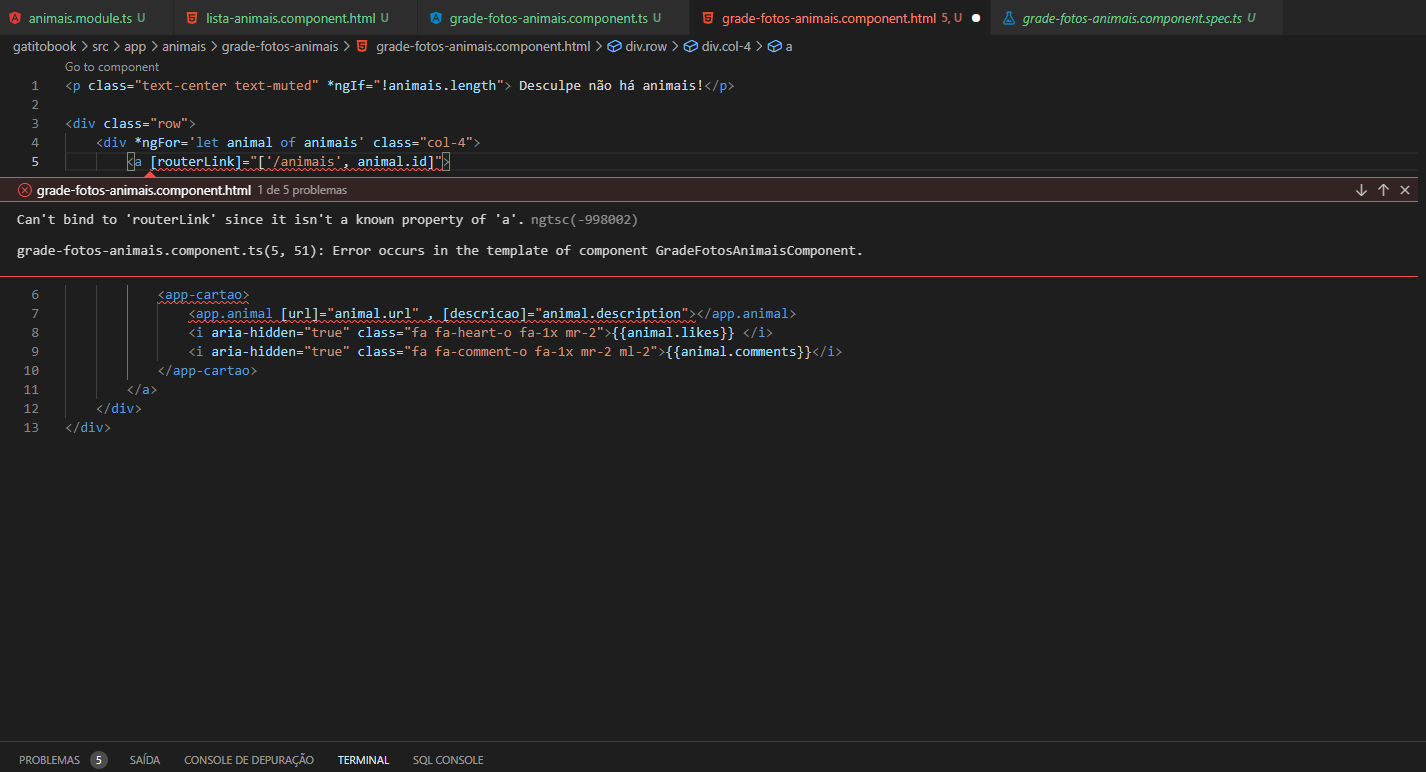
Task: Click HTML5 icon on lista-animais.component.html tab
Action: 191,18
